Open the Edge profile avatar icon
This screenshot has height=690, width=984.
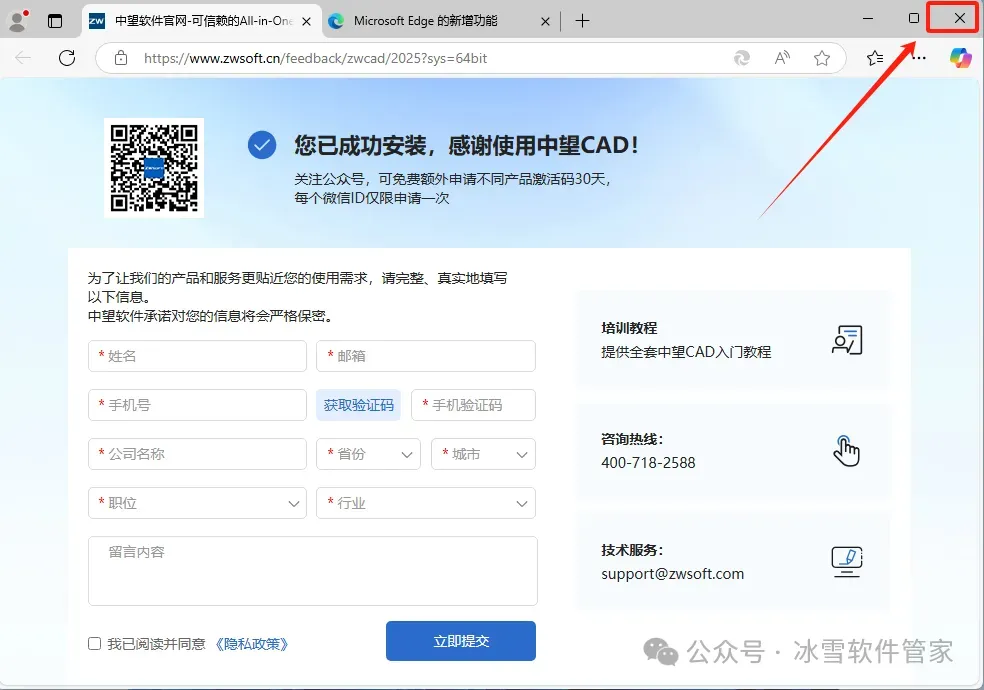point(18,21)
